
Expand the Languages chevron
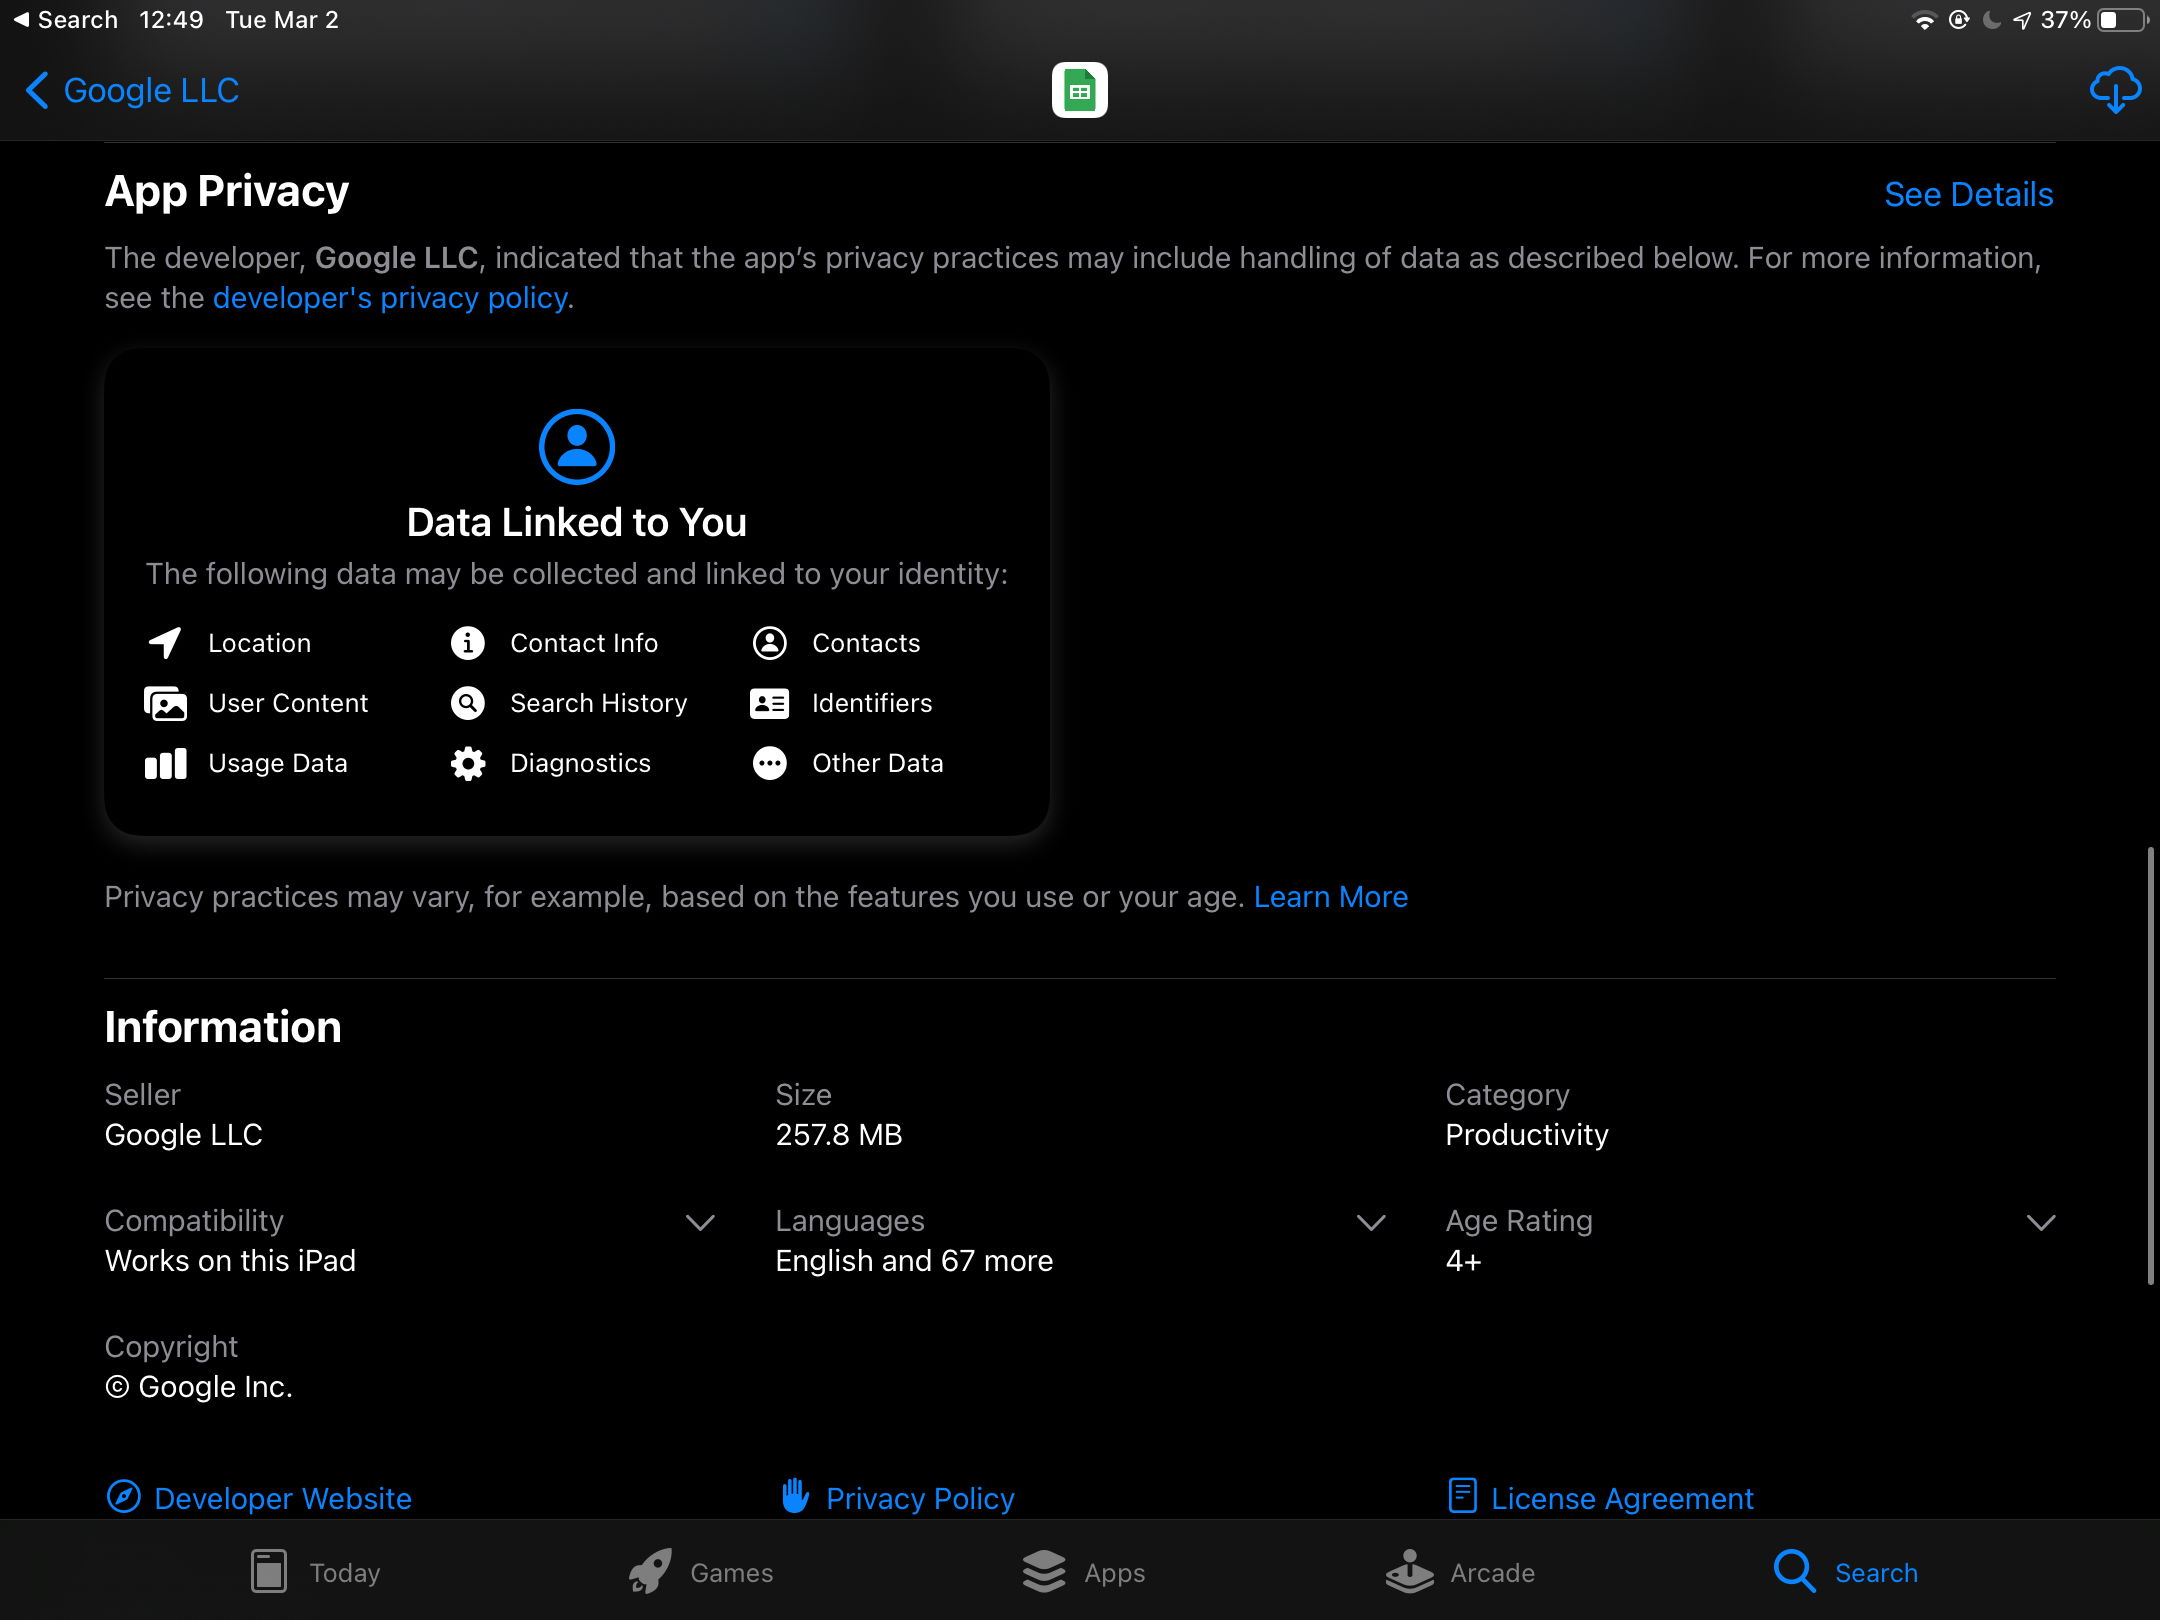(x=1370, y=1222)
